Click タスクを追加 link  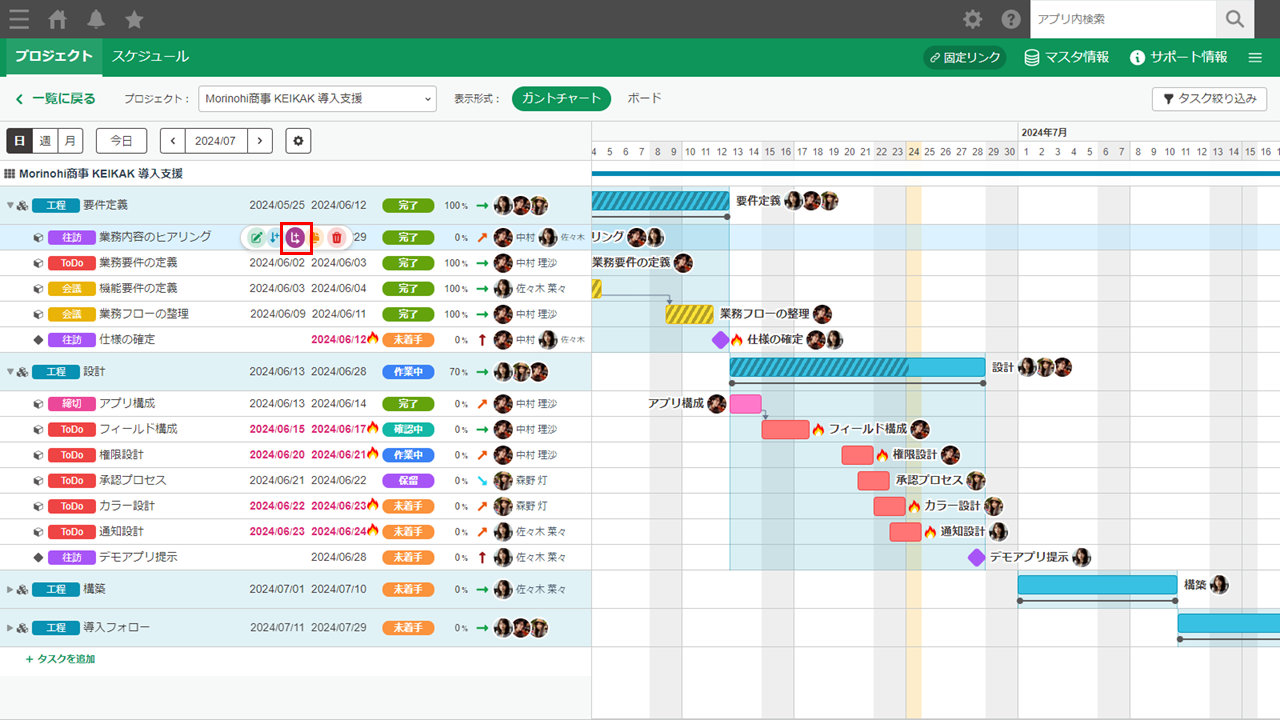pyautogui.click(x=60, y=659)
